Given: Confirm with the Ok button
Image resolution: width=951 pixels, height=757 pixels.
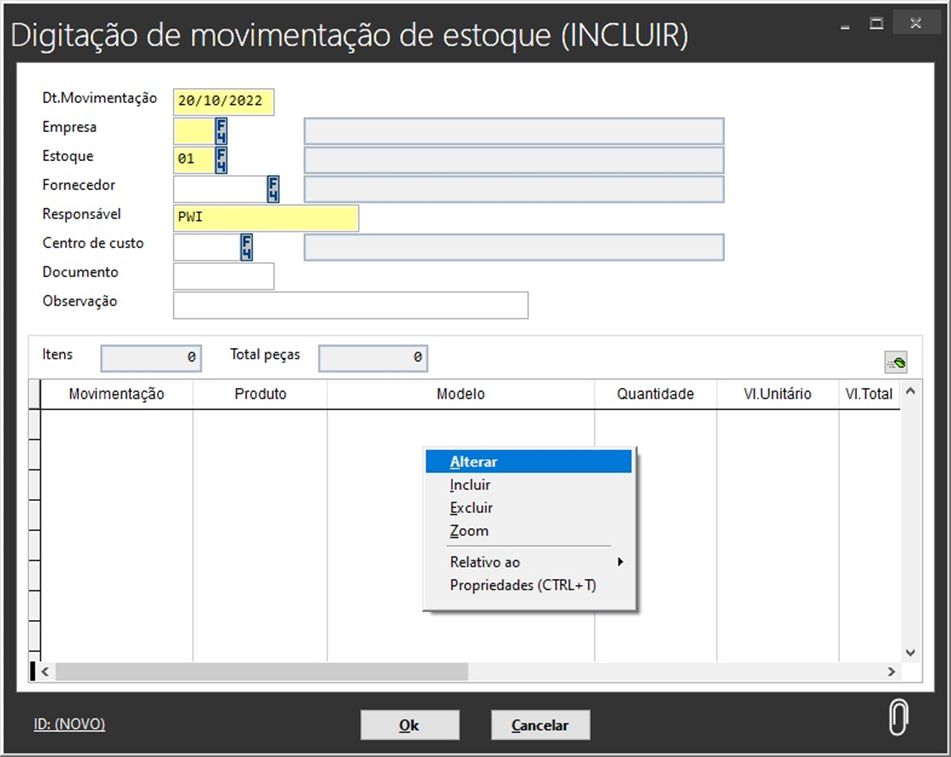Looking at the screenshot, I should [x=409, y=725].
